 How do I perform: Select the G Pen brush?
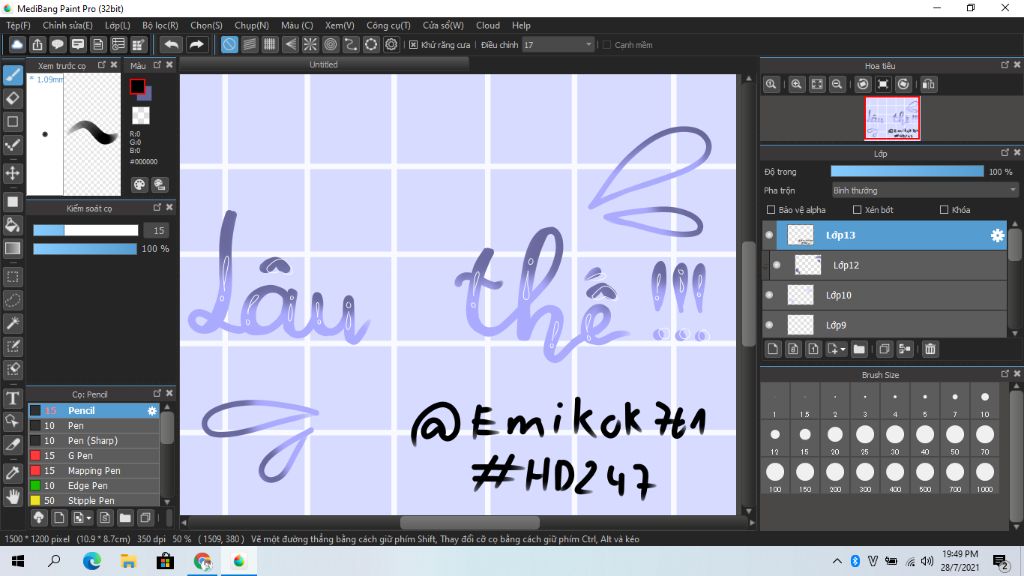93,456
